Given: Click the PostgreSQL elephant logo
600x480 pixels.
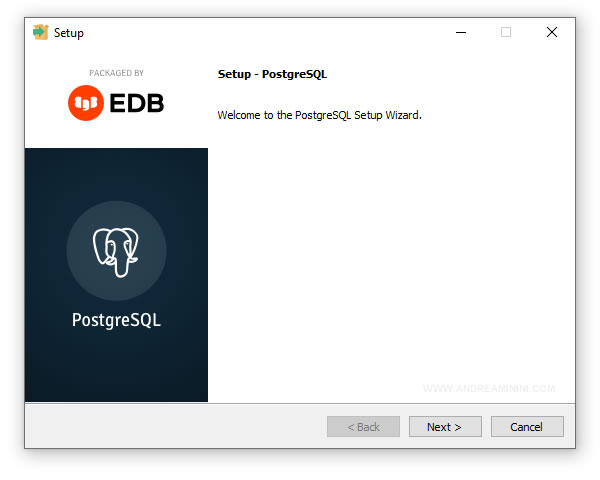Looking at the screenshot, I should click(116, 251).
